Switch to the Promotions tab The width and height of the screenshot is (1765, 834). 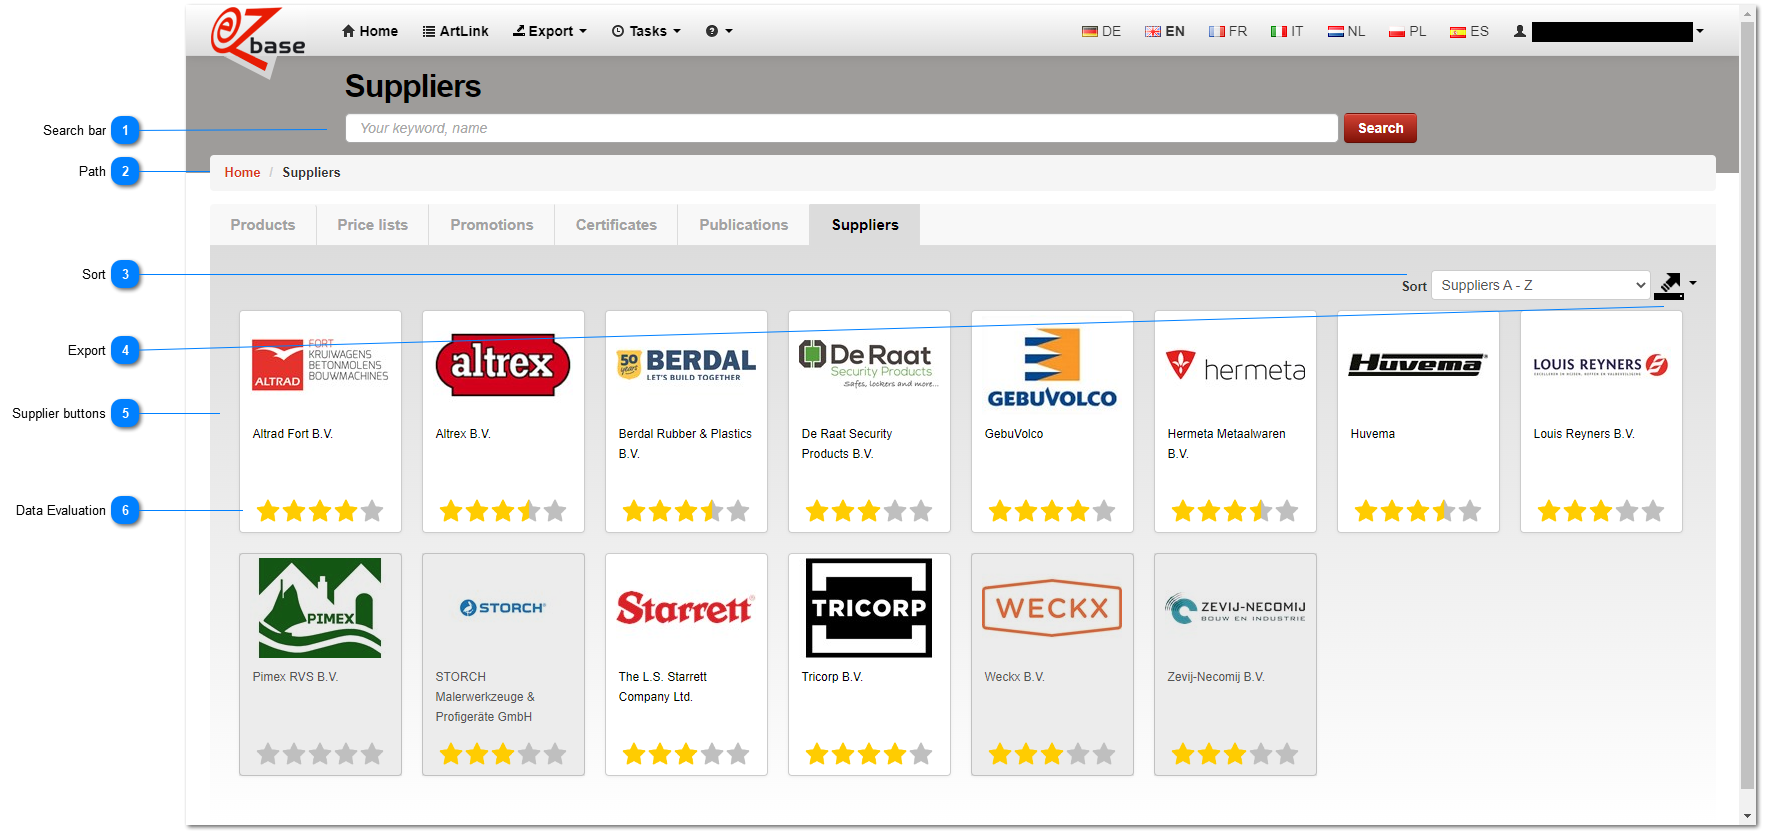[x=492, y=225]
